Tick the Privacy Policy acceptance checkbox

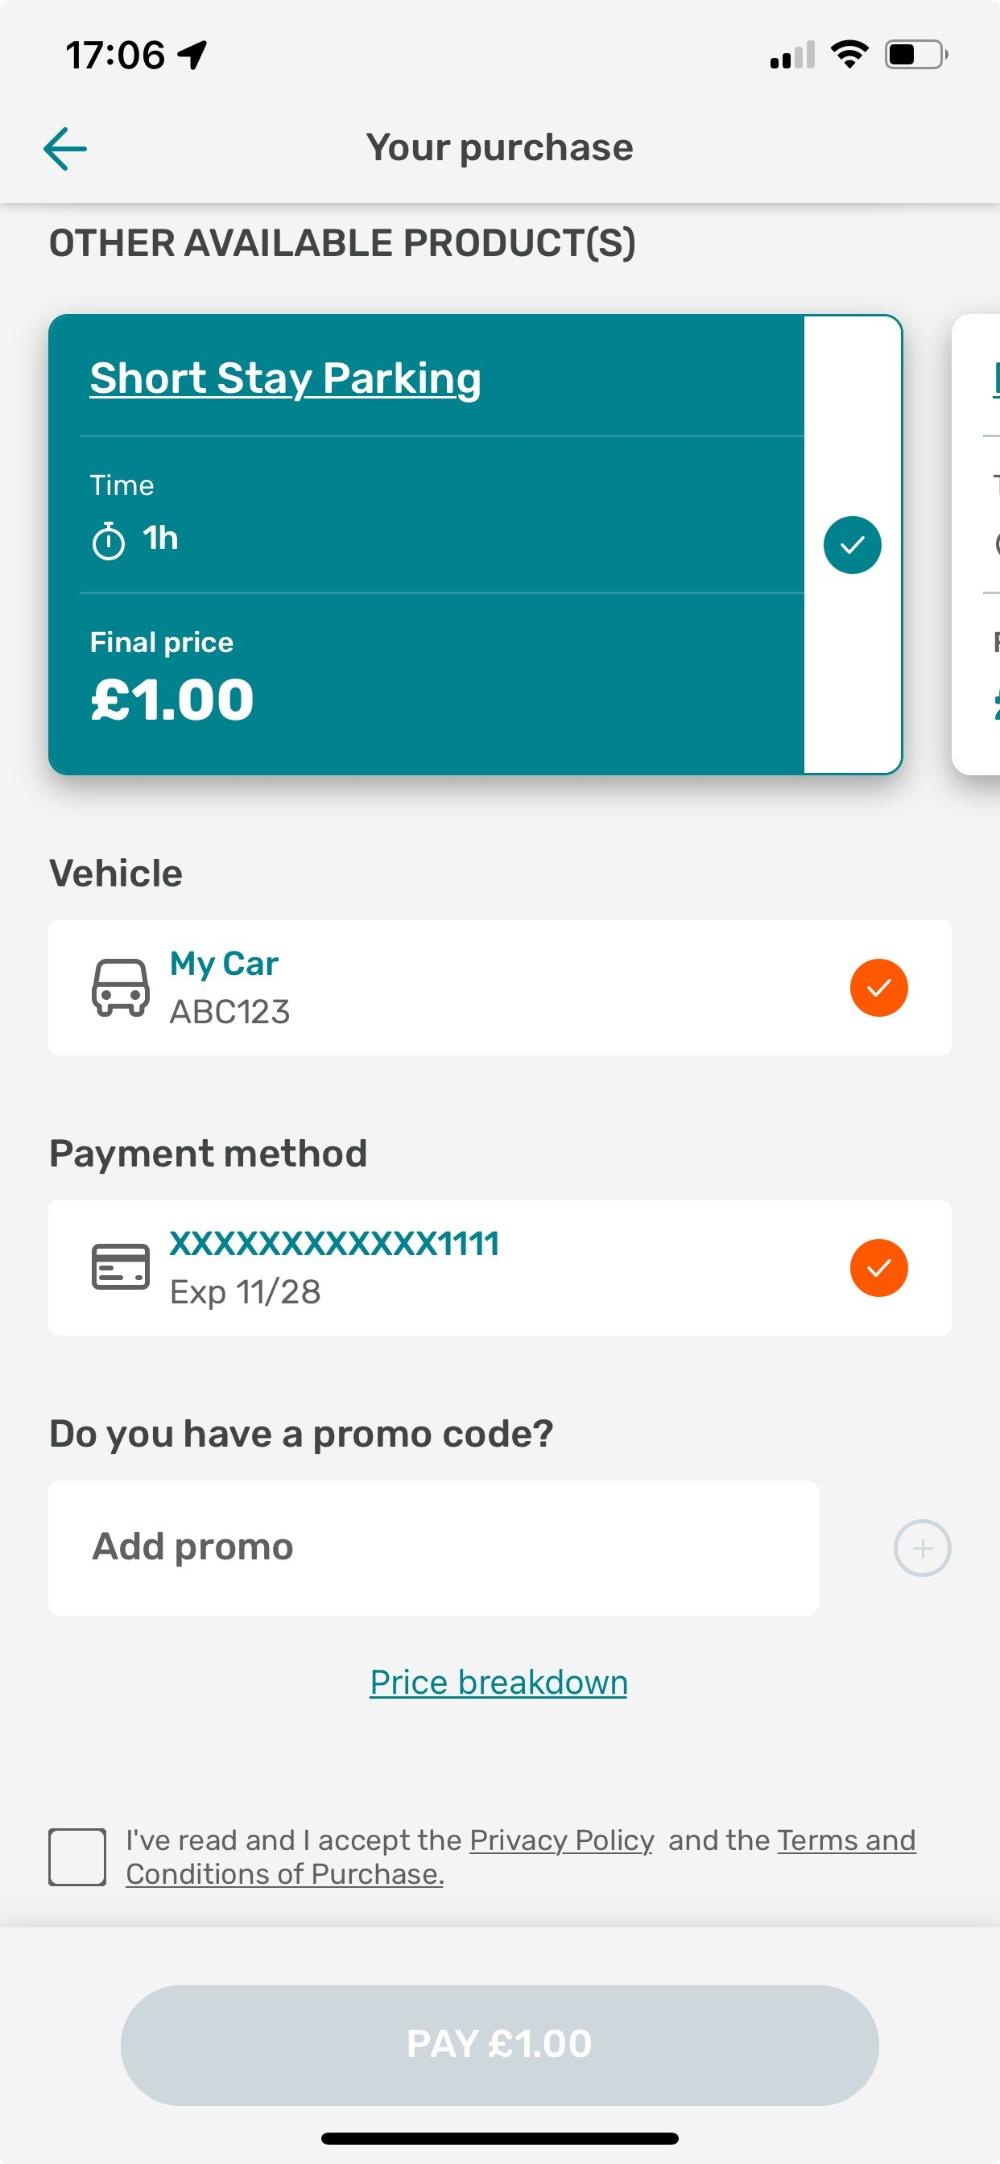click(77, 1857)
